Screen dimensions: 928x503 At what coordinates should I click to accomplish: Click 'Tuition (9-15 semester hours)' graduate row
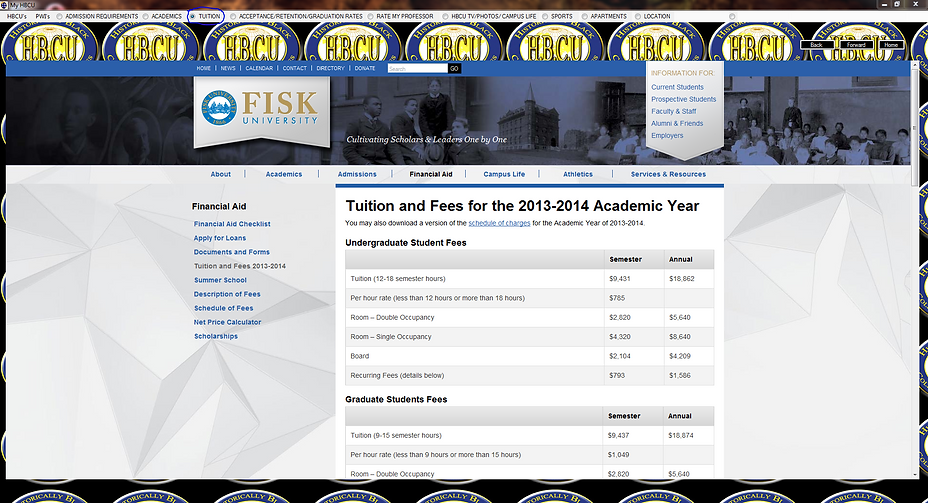[x=396, y=436]
